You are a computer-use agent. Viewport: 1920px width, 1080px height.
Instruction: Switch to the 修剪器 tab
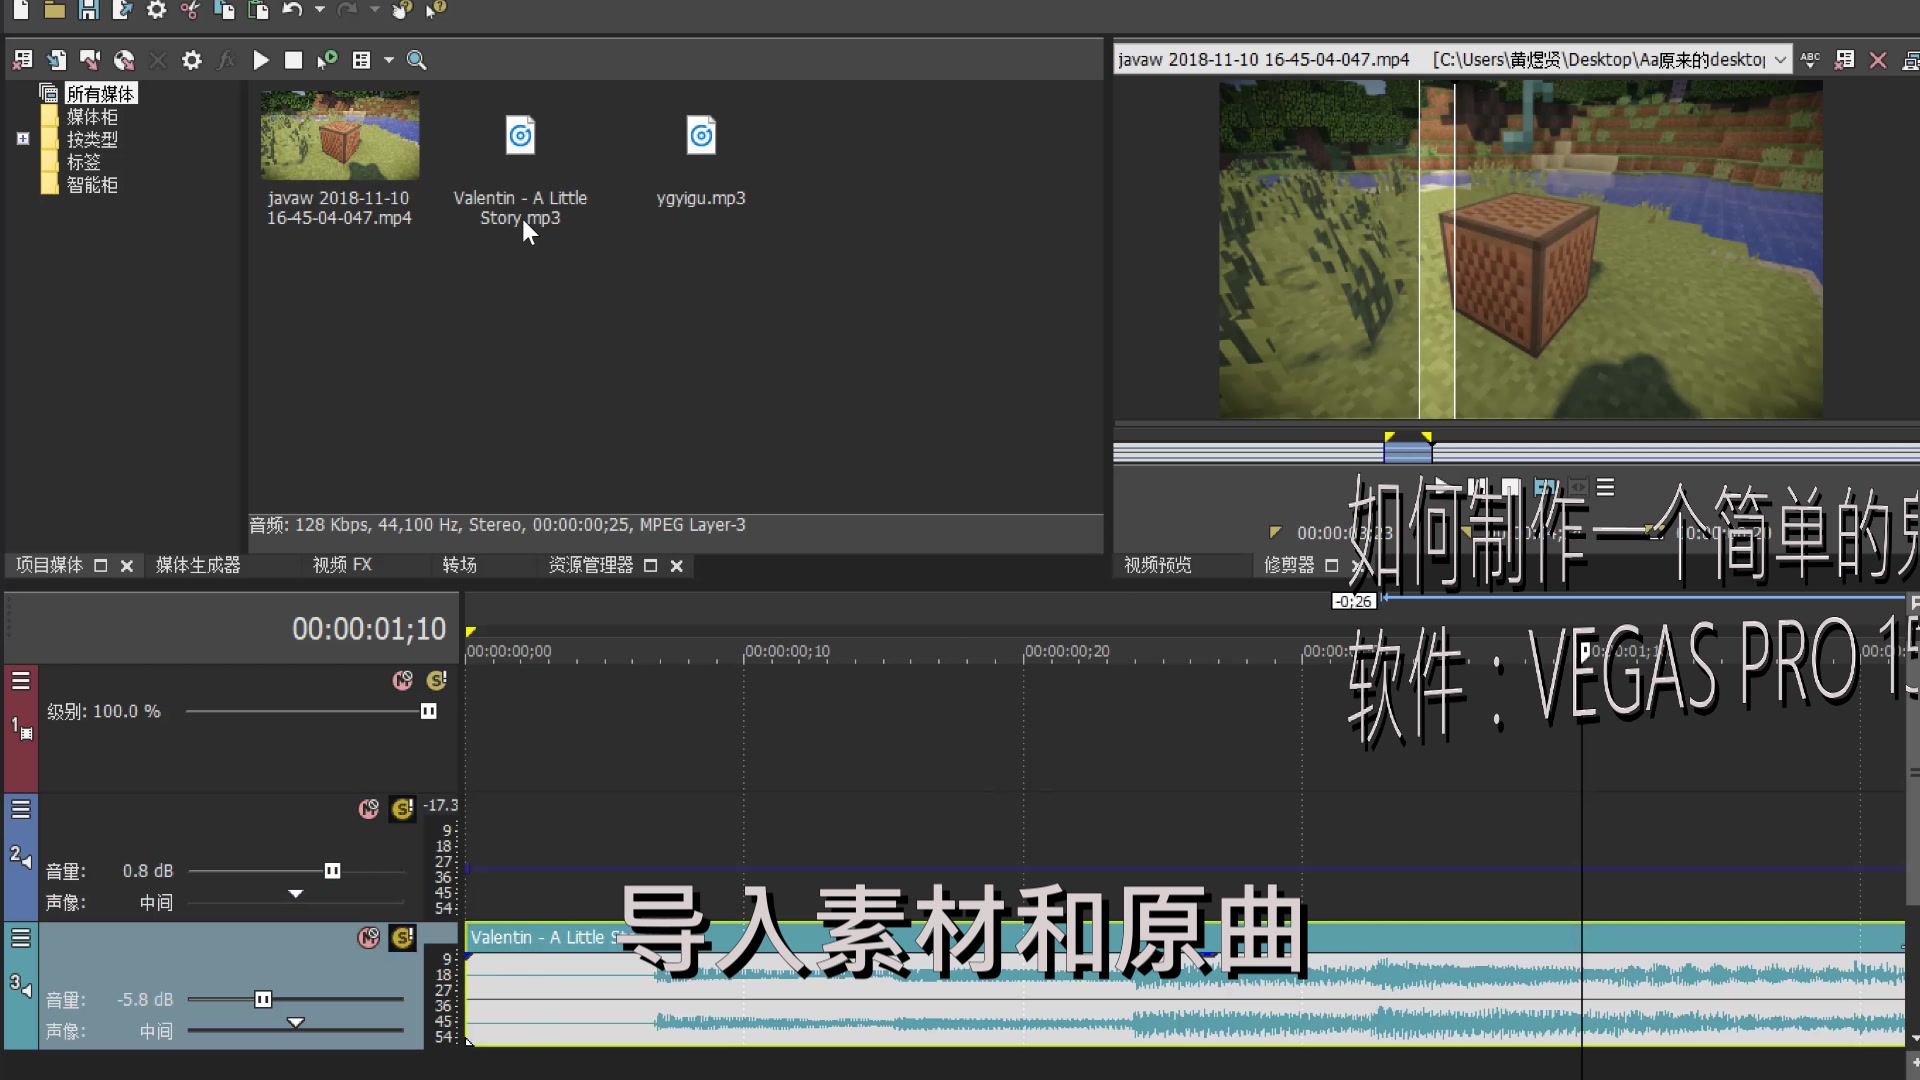tap(1289, 565)
